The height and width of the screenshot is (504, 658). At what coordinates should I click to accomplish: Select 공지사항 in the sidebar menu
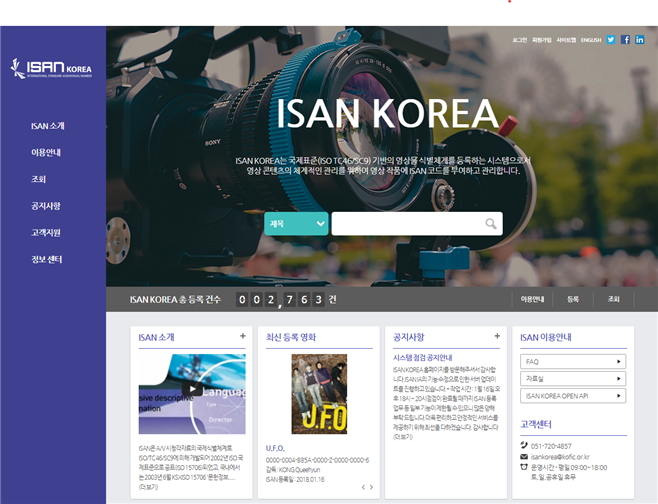[x=46, y=205]
